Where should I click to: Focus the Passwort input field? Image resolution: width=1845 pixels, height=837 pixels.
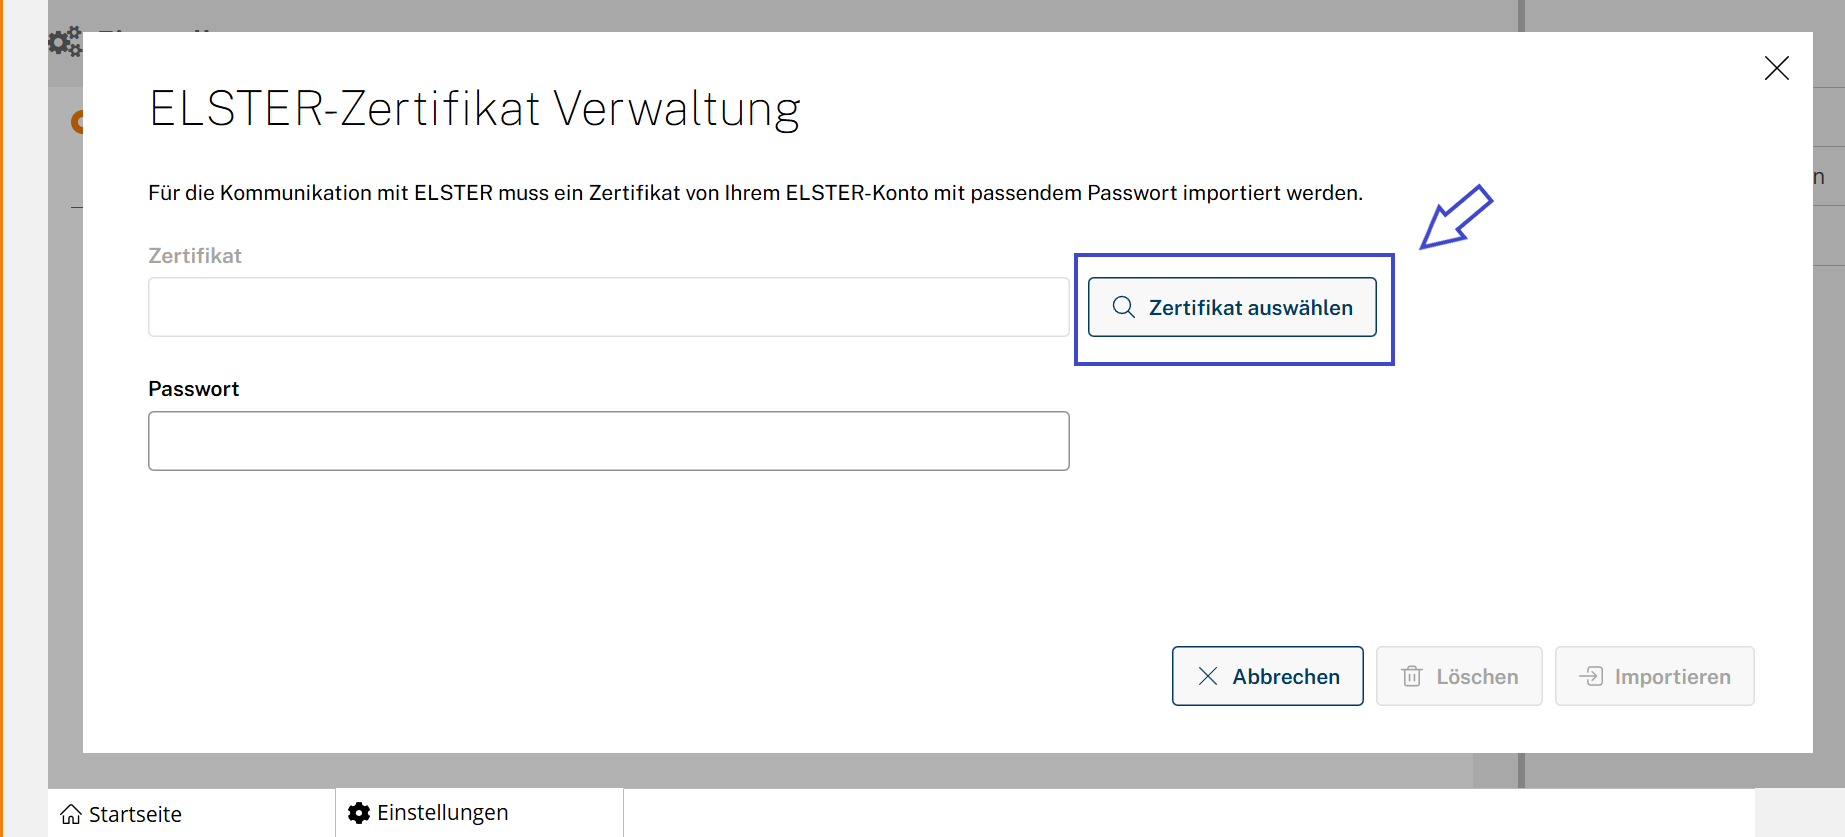pos(608,441)
